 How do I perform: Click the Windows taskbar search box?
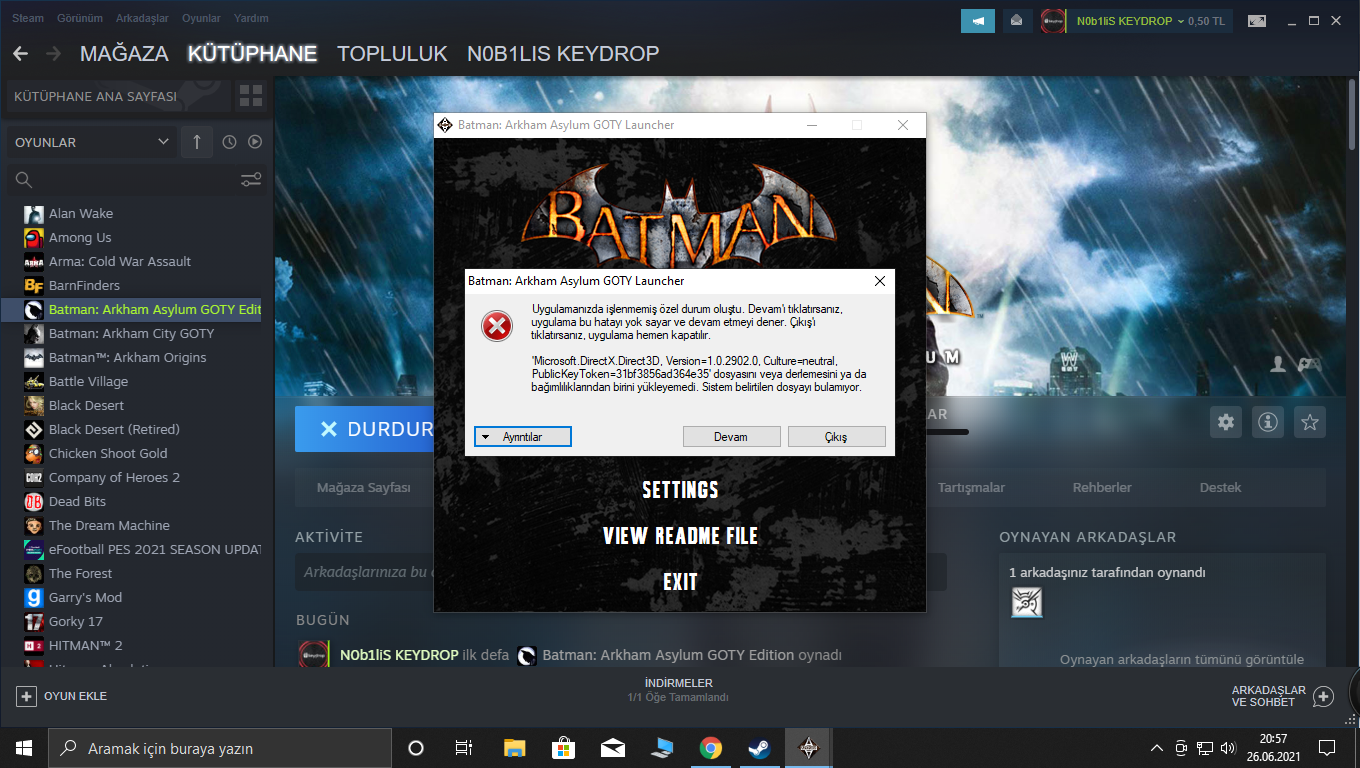click(x=220, y=748)
